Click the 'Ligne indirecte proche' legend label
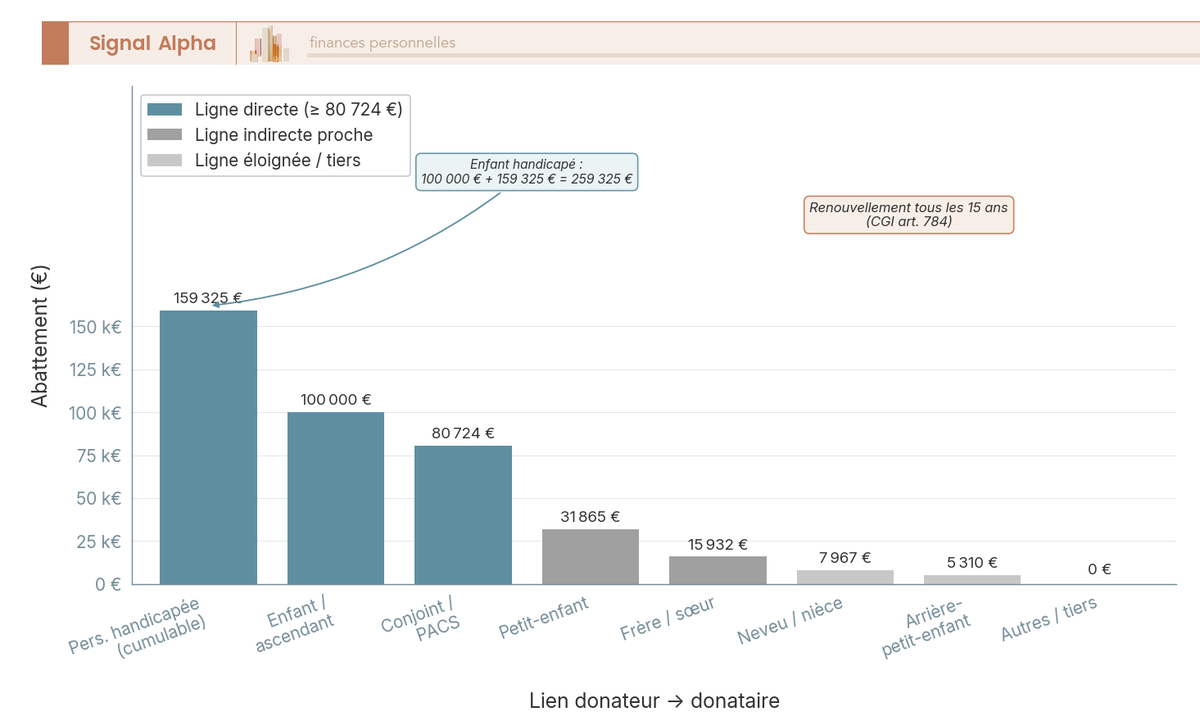This screenshot has height=721, width=1200. click(x=284, y=135)
